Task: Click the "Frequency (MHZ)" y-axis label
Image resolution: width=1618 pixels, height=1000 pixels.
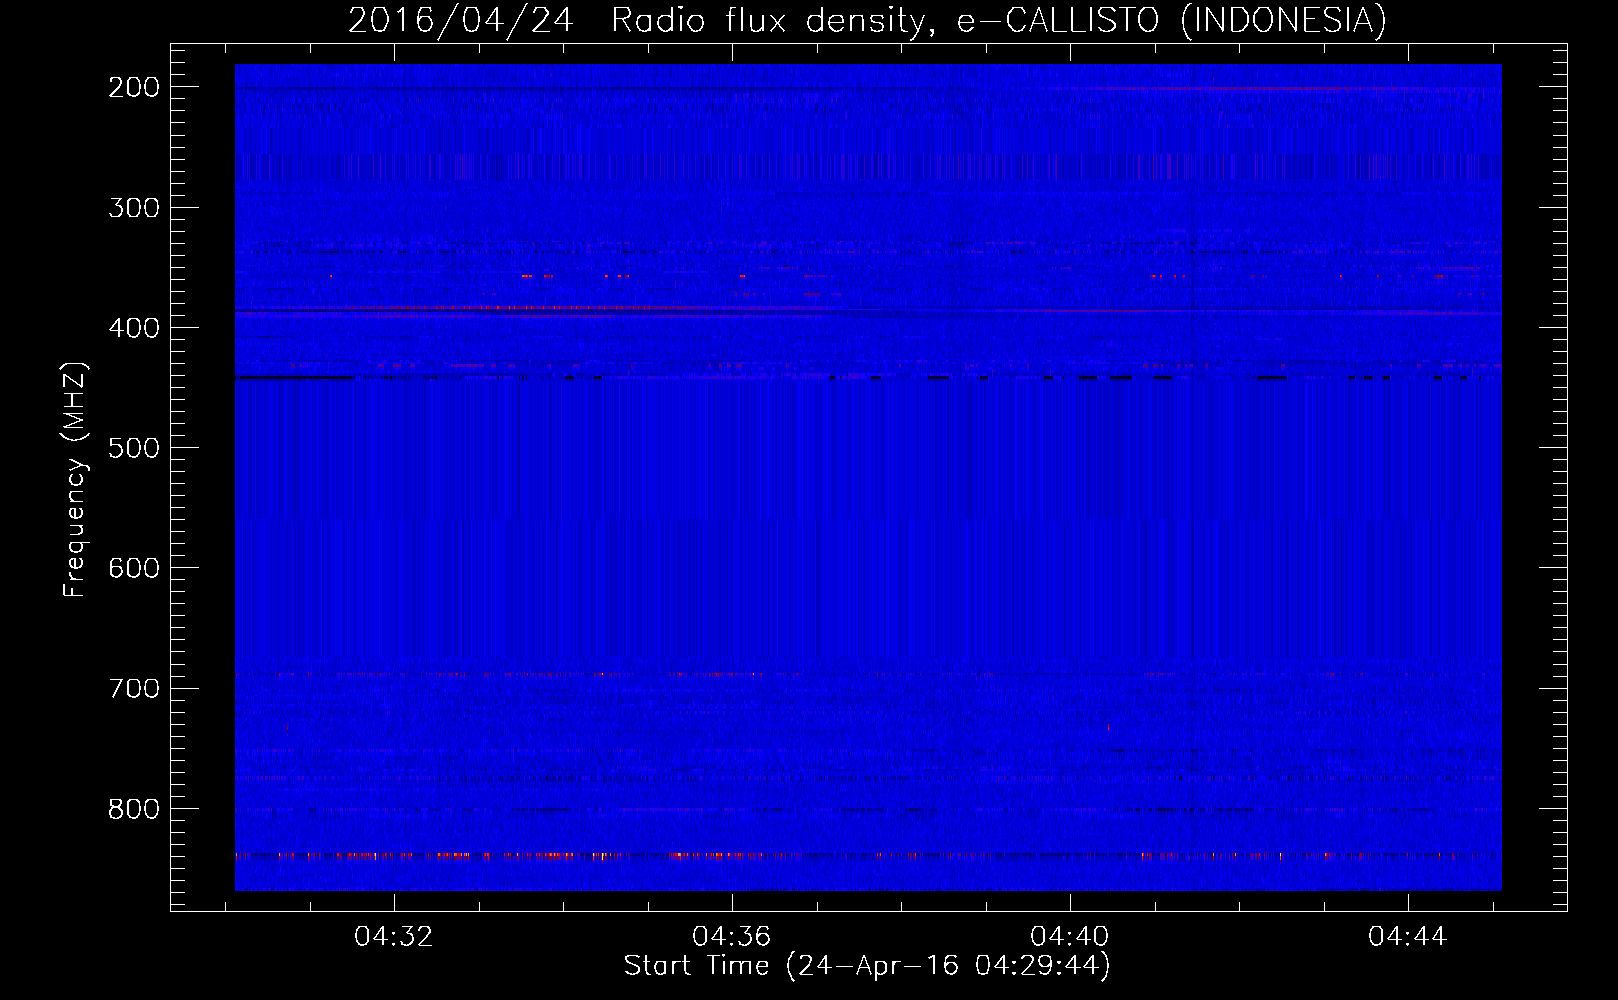Action: (x=75, y=480)
